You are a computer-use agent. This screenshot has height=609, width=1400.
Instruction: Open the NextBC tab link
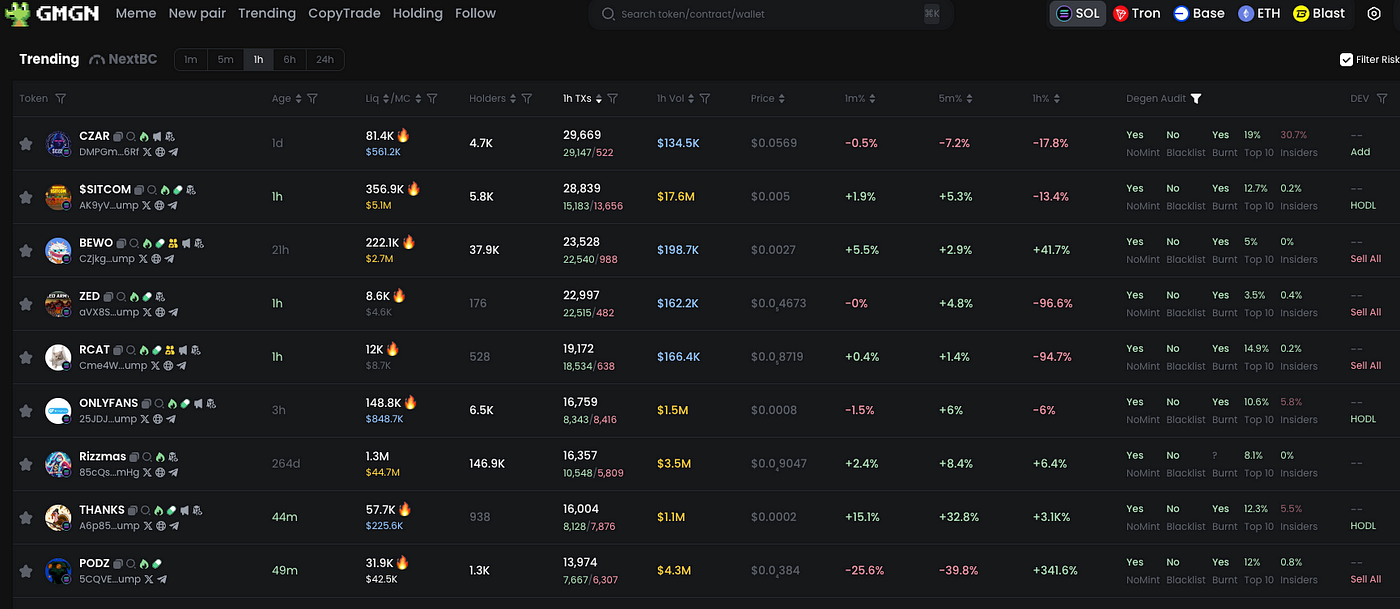(x=123, y=60)
